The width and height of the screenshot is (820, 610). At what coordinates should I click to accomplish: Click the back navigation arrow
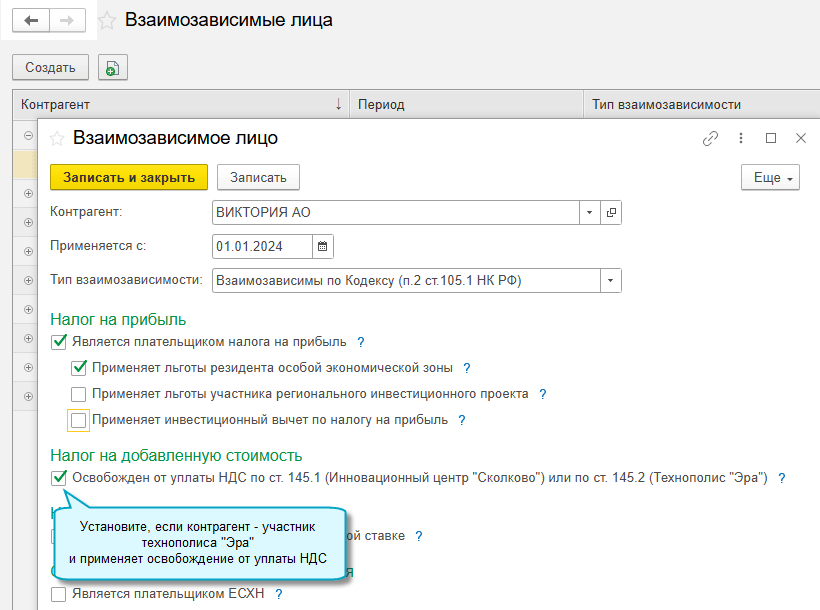click(x=31, y=20)
